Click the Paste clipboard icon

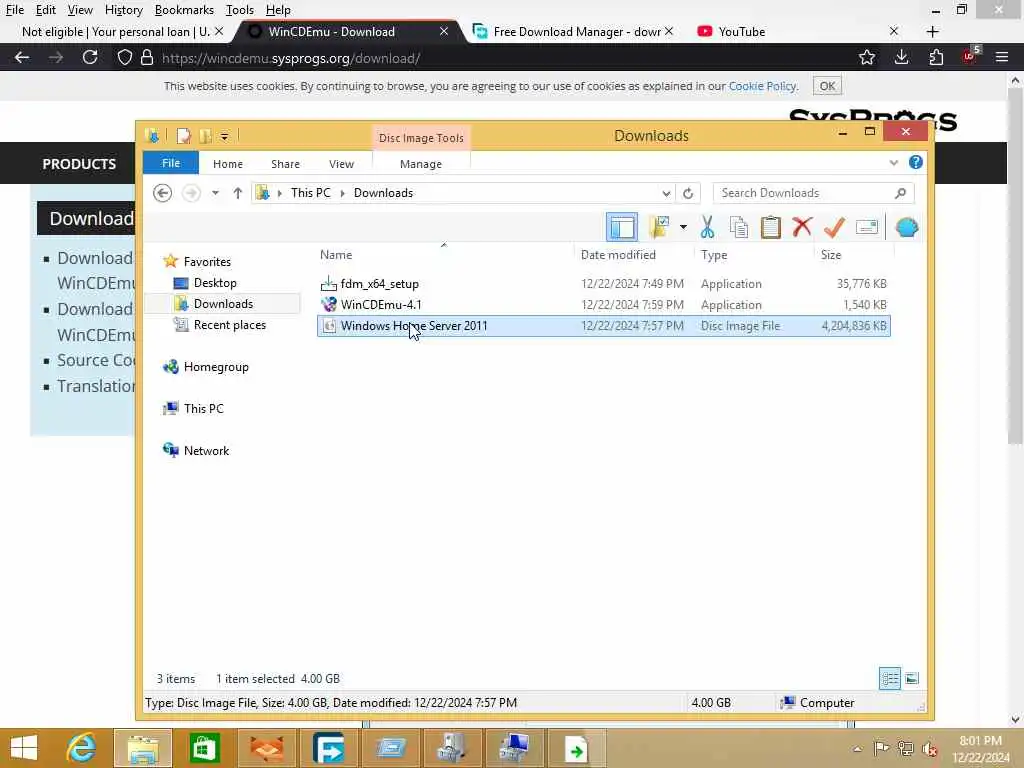pyautogui.click(x=771, y=227)
